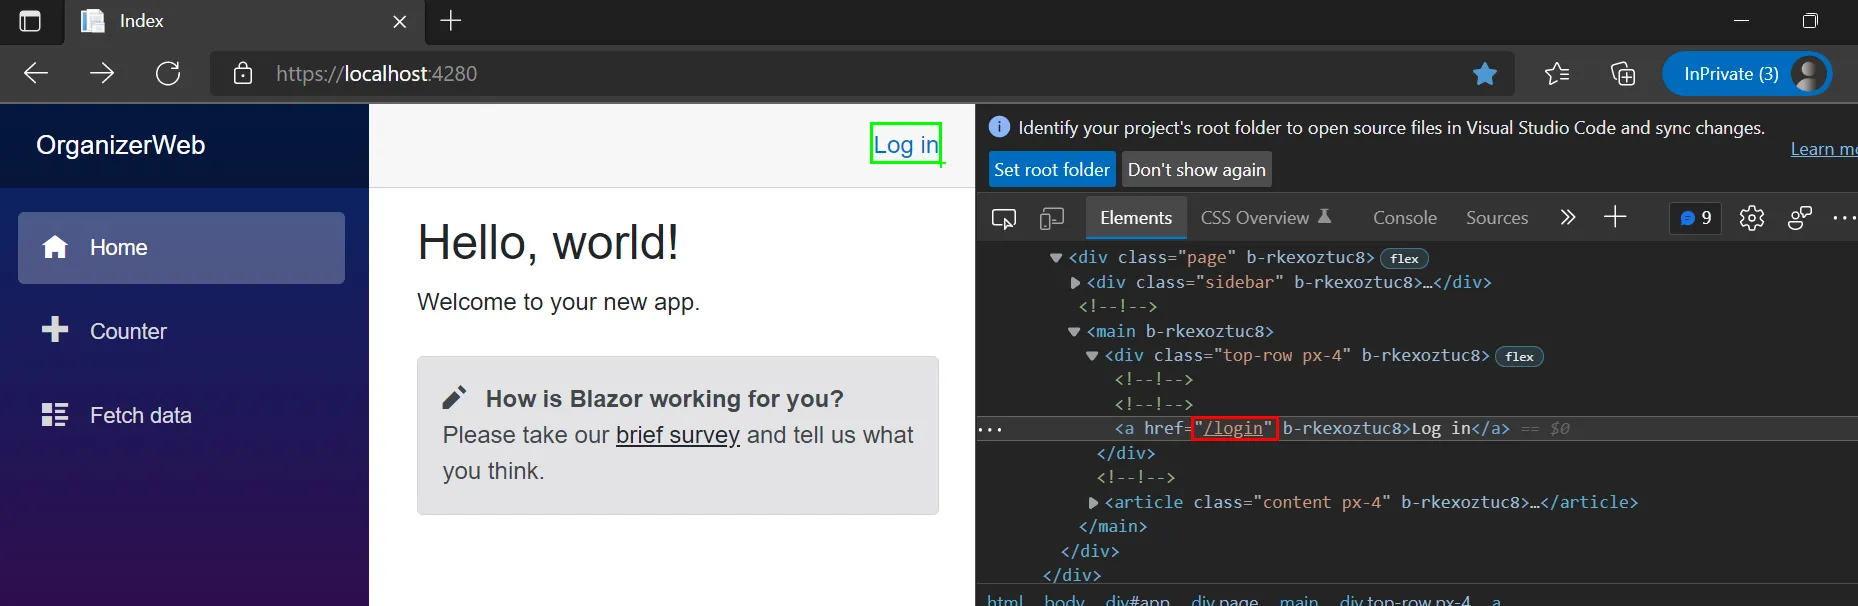
Task: Switch to the Sources tab
Action: (x=1496, y=218)
